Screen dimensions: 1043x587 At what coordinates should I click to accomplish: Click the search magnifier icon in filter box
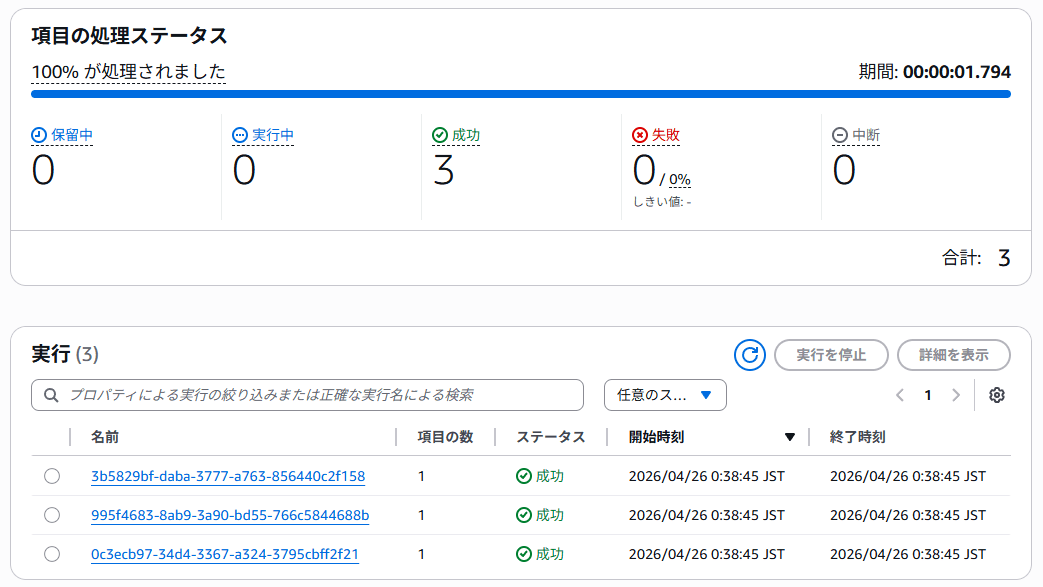pos(51,395)
